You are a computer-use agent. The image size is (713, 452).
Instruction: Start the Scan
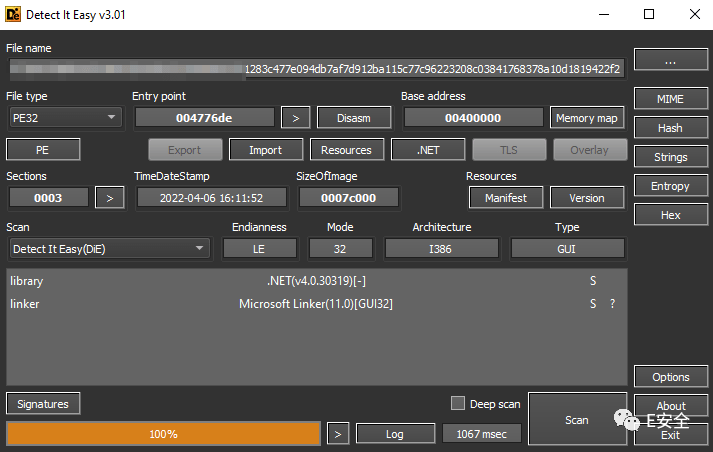pyautogui.click(x=577, y=419)
